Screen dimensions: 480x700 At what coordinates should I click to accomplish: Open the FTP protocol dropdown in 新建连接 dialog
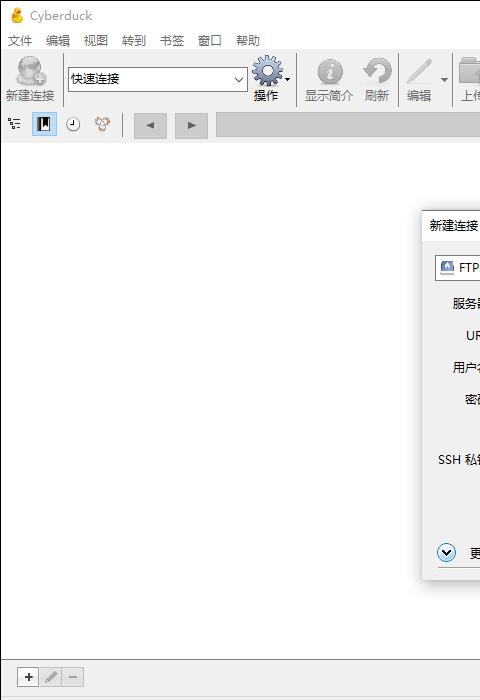pyautogui.click(x=458, y=268)
